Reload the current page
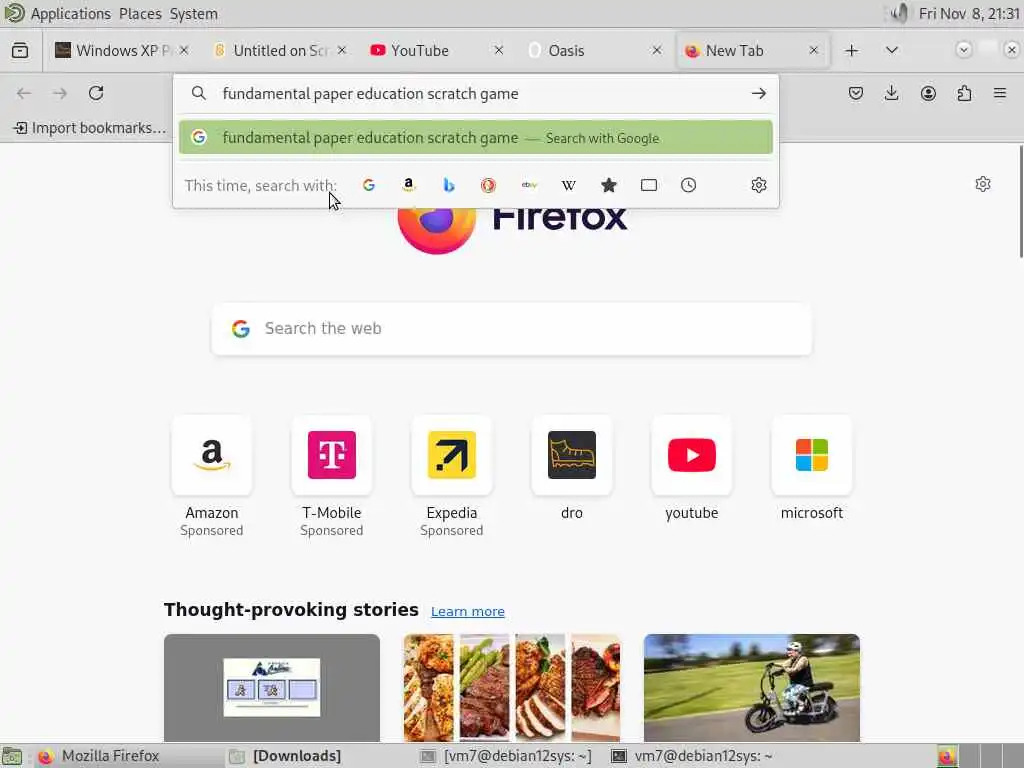Image resolution: width=1024 pixels, height=768 pixels. [x=96, y=93]
